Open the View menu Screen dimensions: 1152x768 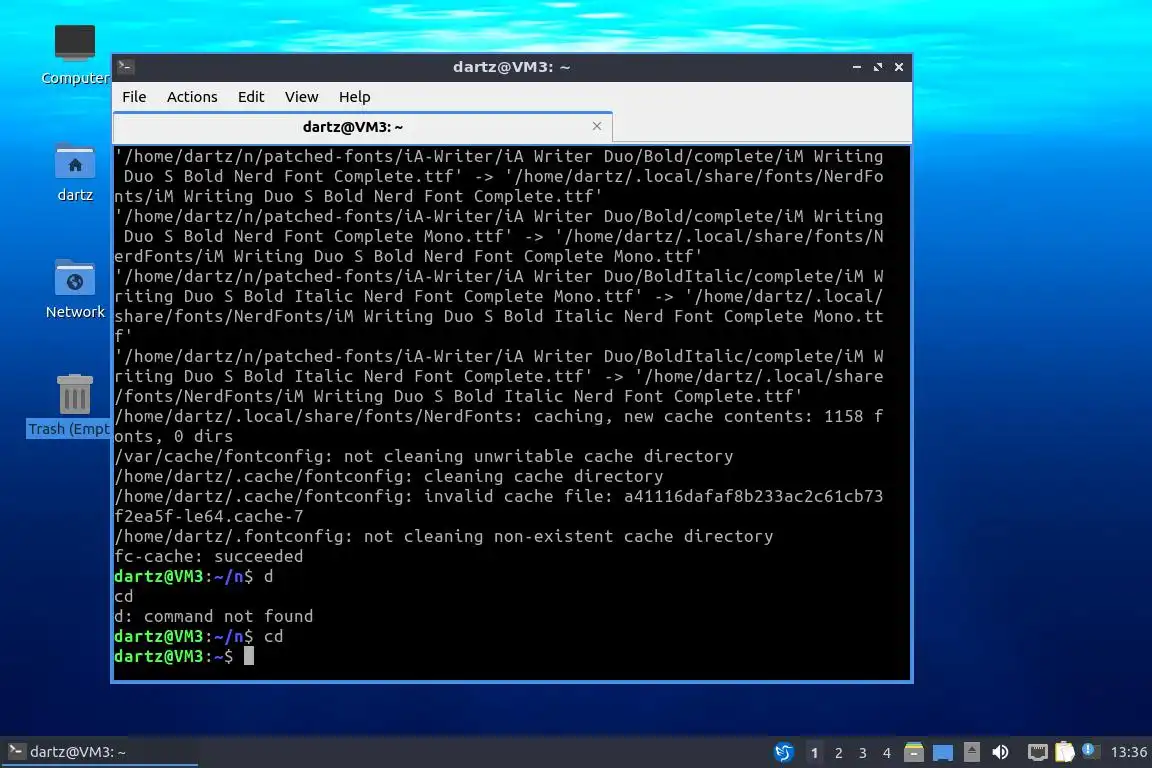[301, 97]
